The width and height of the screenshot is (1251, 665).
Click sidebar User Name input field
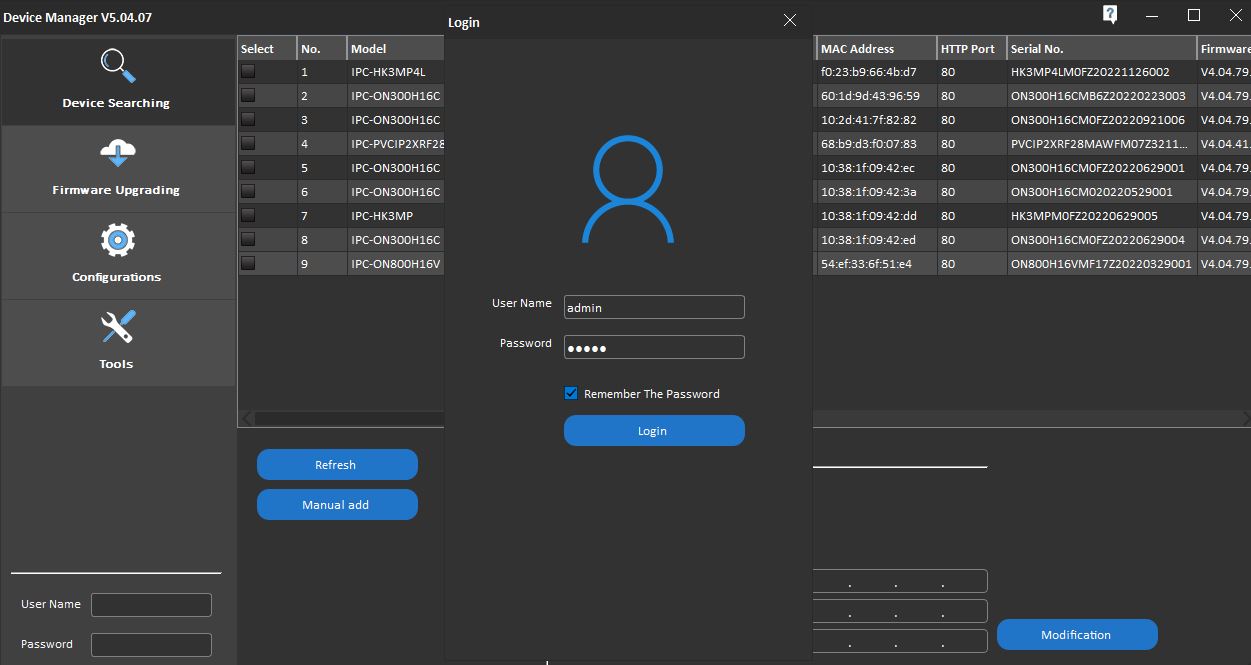[151, 605]
